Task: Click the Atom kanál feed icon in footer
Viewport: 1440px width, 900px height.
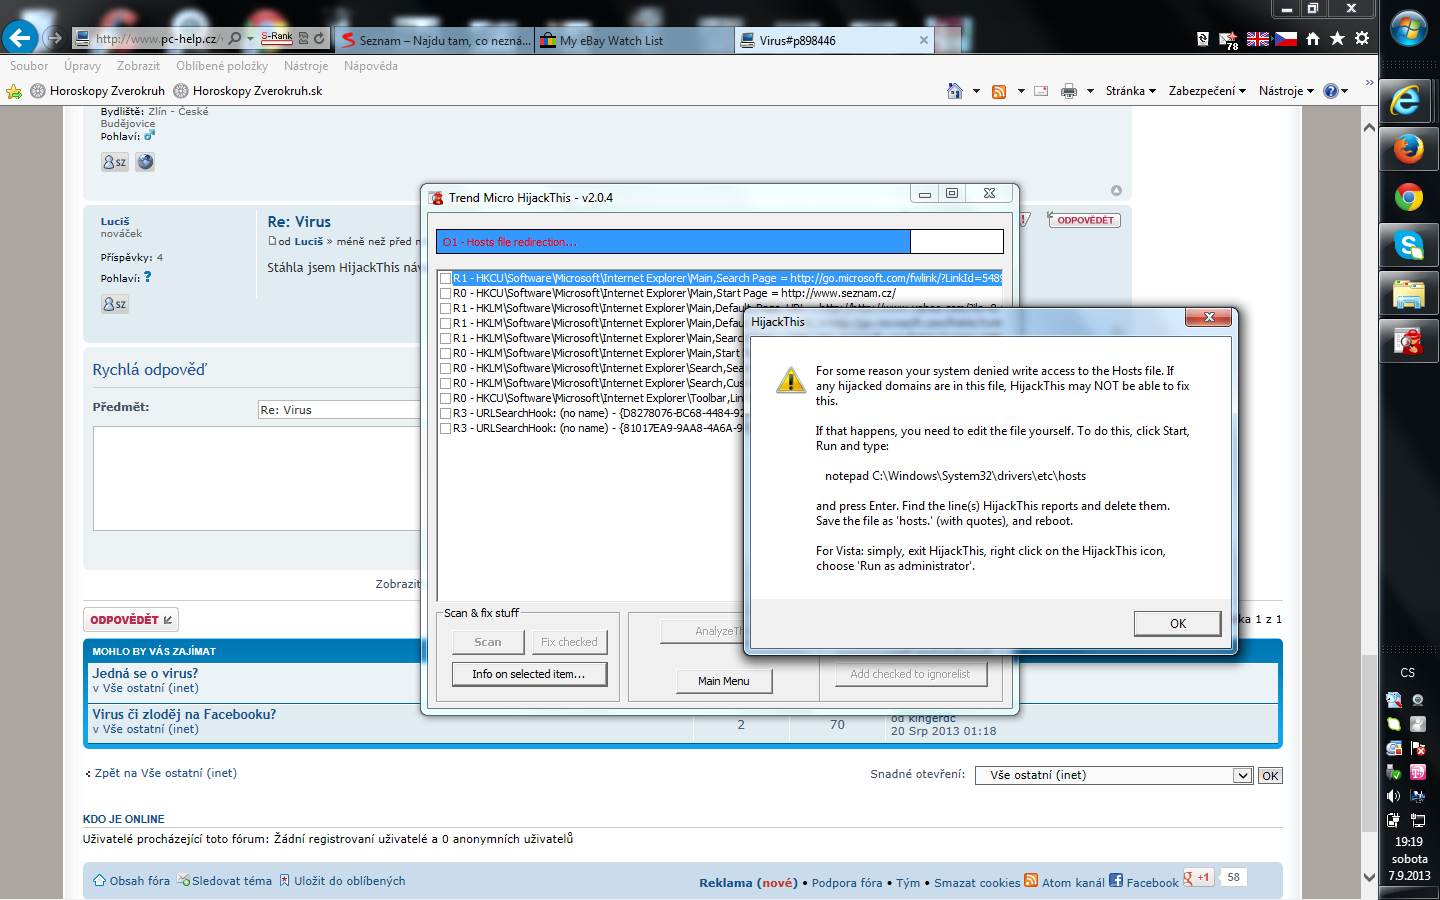Action: pyautogui.click(x=1031, y=880)
